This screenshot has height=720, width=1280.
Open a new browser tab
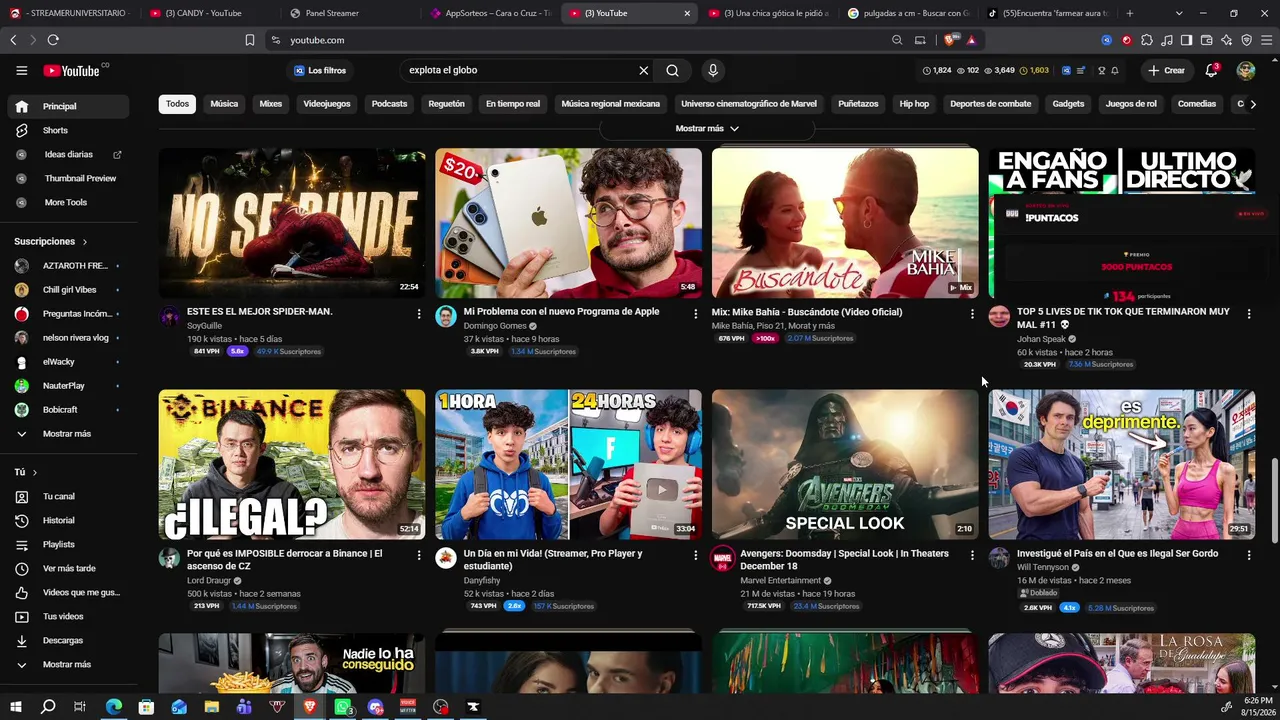pos(1130,13)
